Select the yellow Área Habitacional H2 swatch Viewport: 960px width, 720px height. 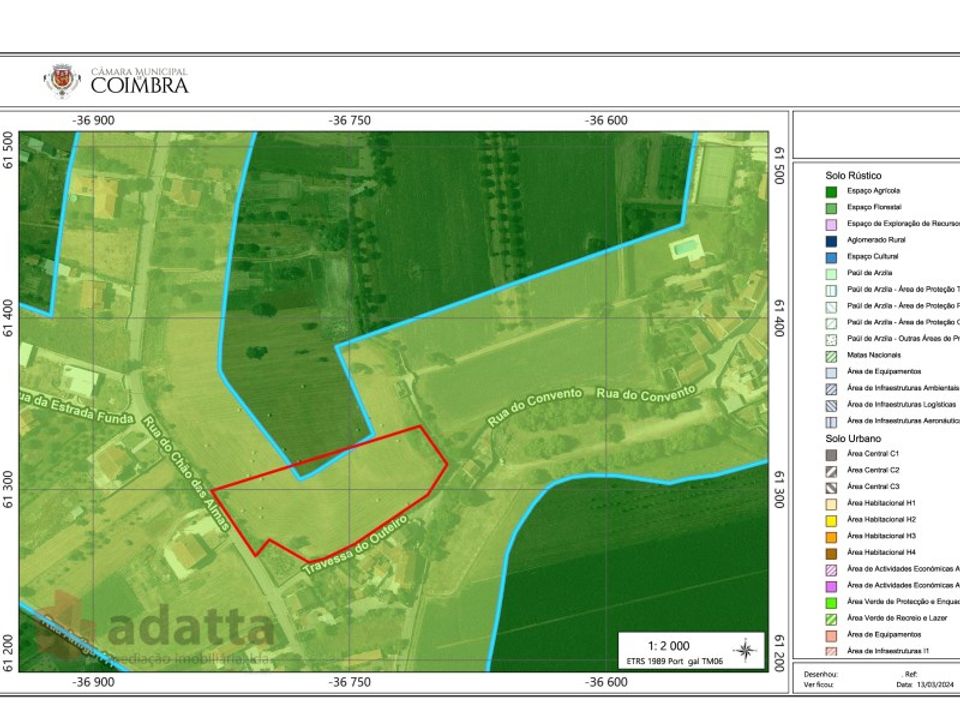coord(831,520)
